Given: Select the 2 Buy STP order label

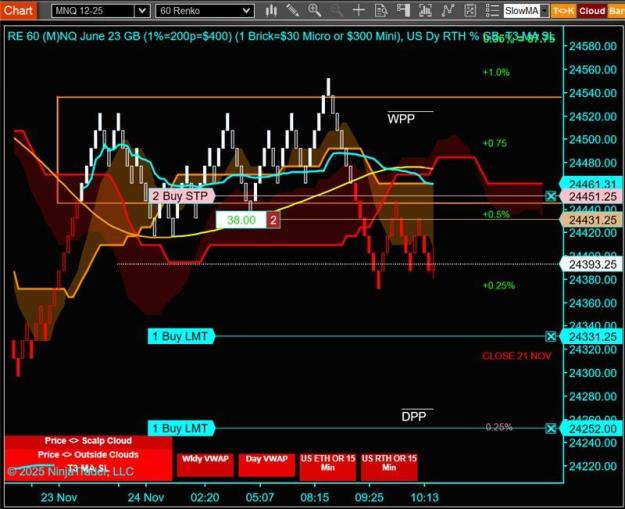Looking at the screenshot, I should click(x=182, y=196).
